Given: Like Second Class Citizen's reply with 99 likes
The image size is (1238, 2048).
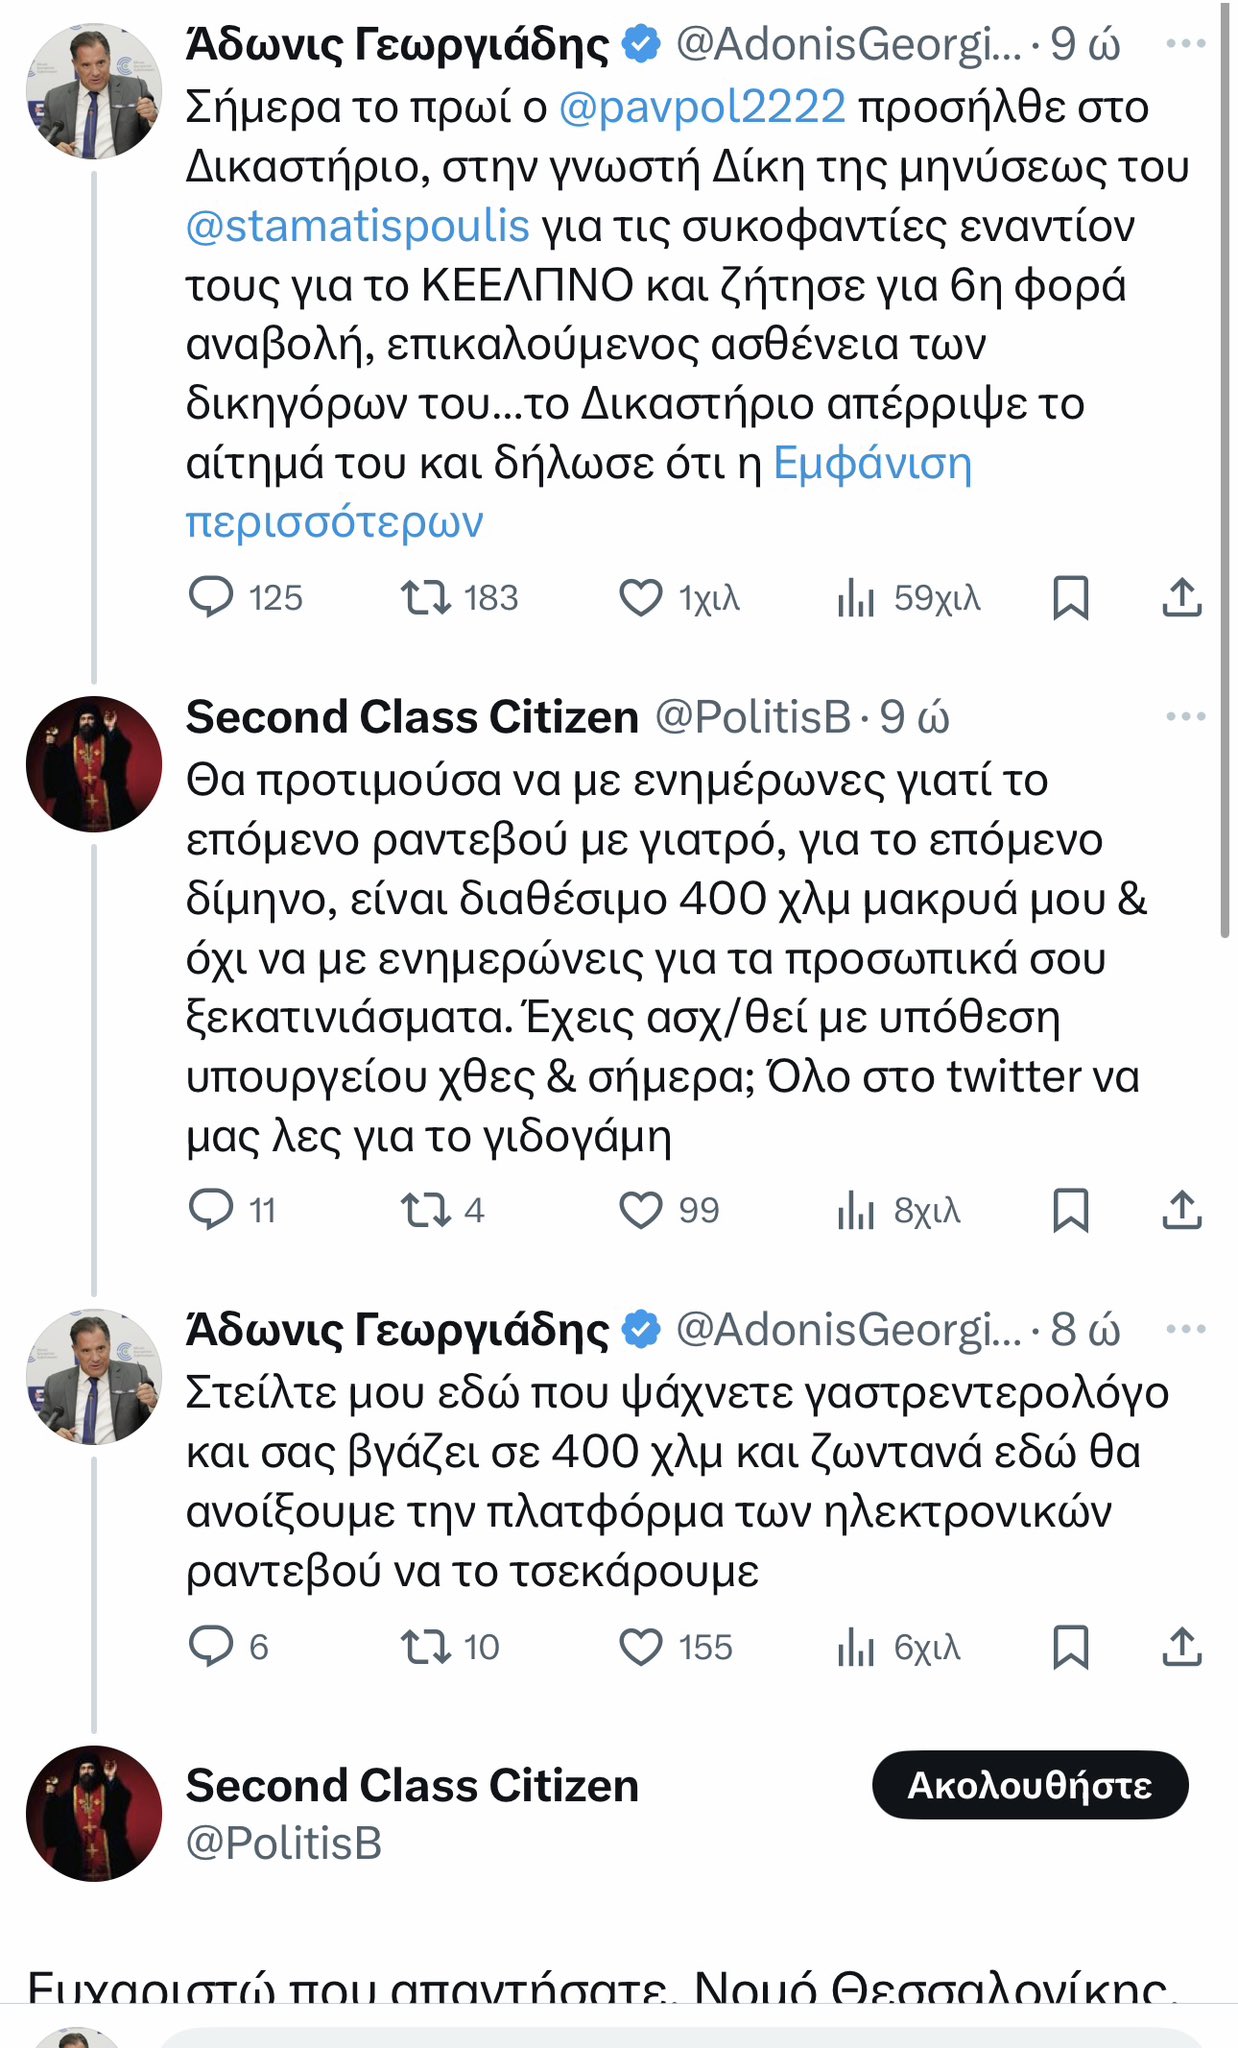Looking at the screenshot, I should (x=641, y=1210).
